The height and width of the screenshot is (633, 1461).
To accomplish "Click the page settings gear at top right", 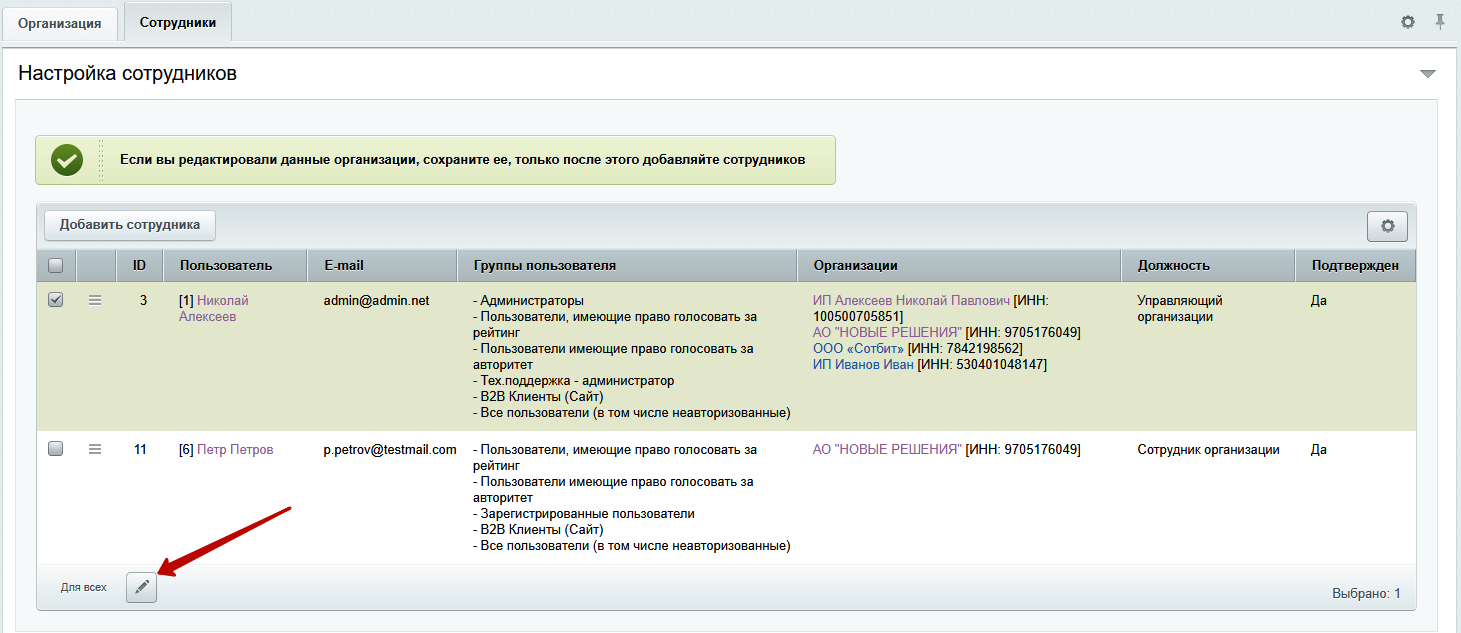I will [x=1408, y=21].
